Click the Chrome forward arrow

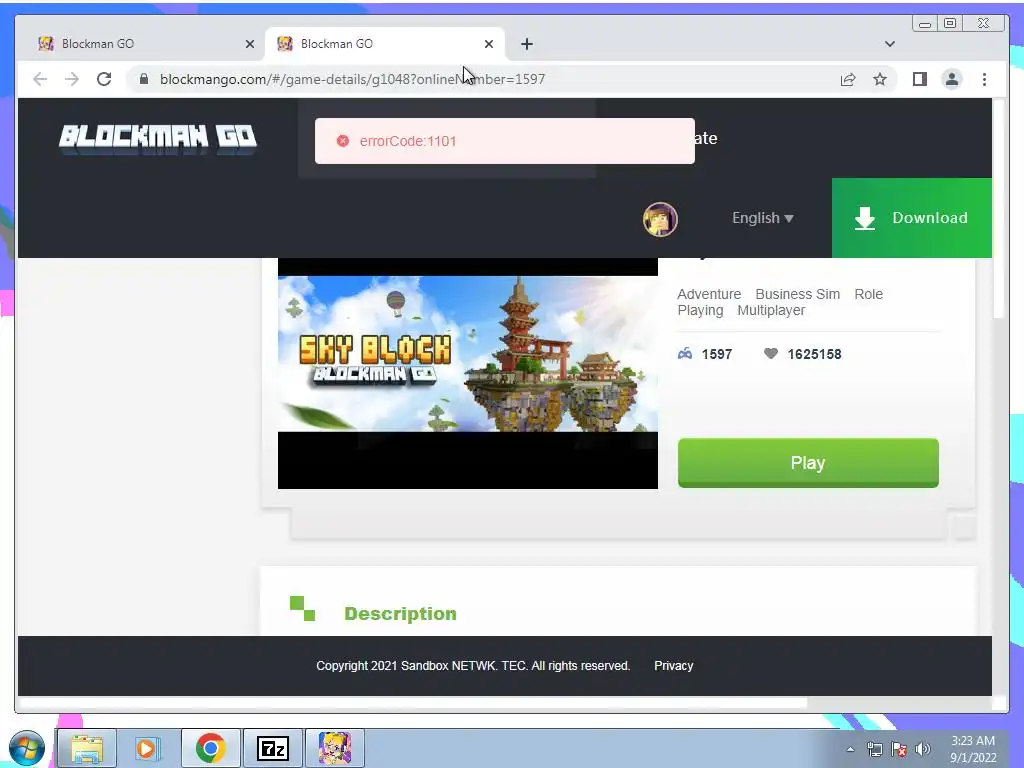pyautogui.click(x=72, y=79)
